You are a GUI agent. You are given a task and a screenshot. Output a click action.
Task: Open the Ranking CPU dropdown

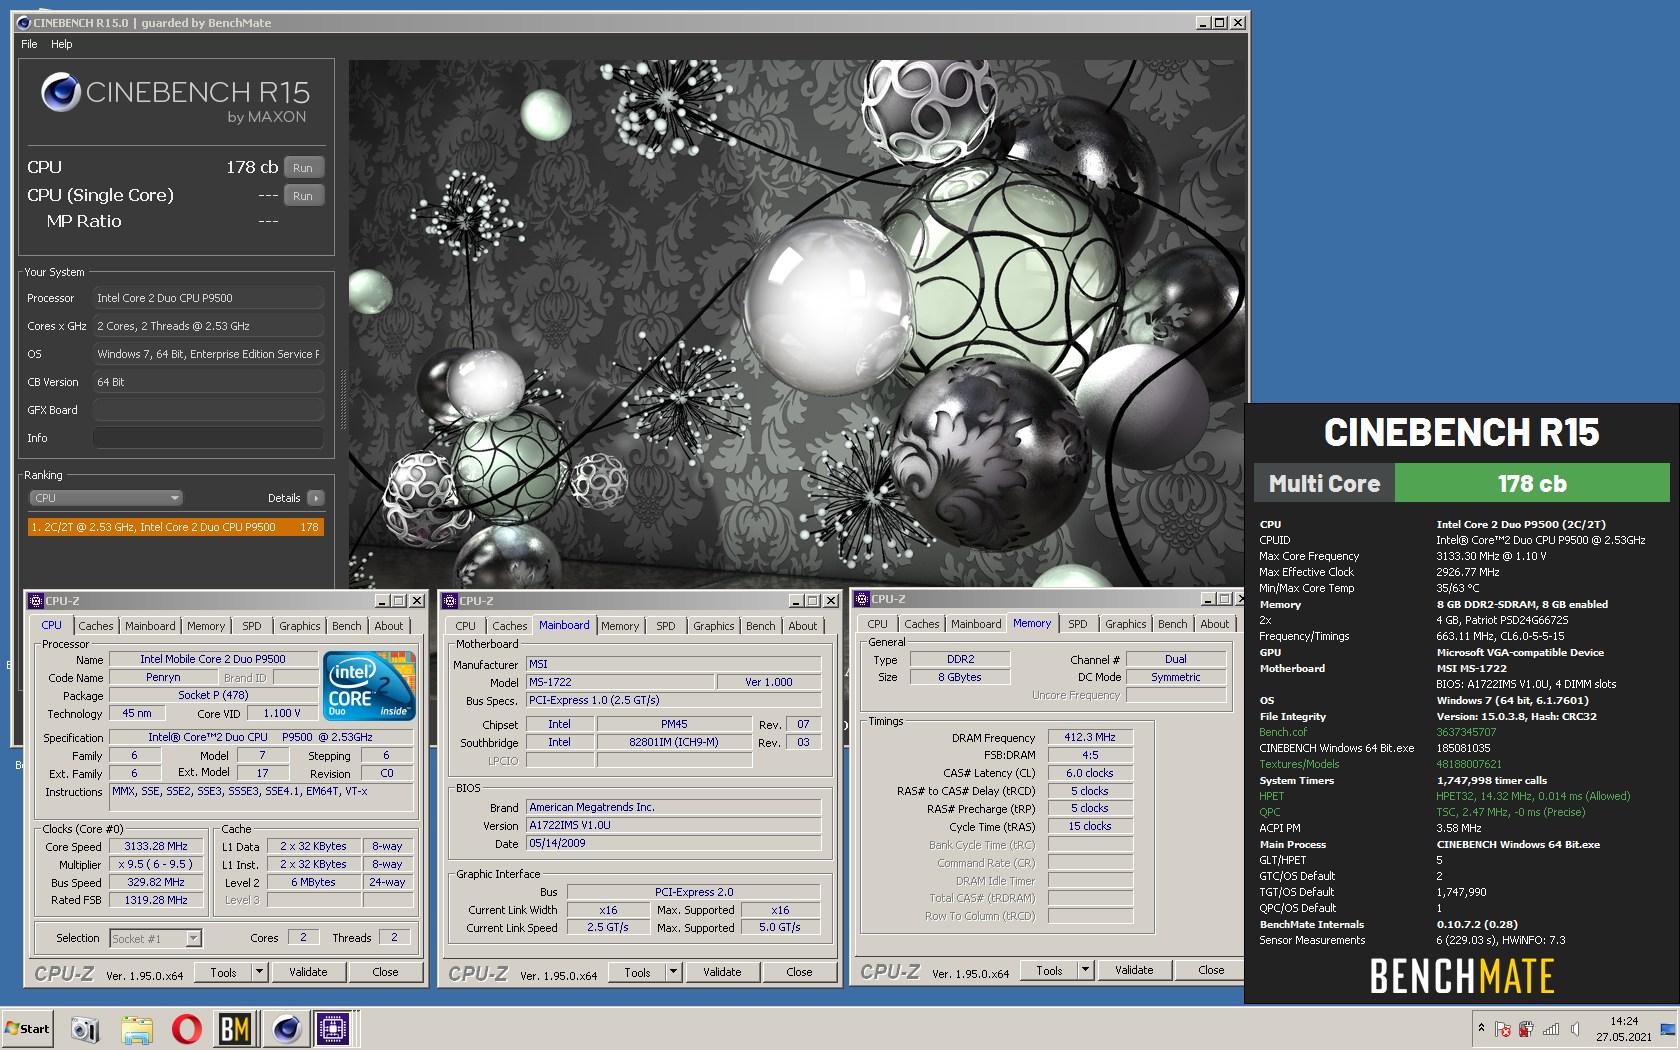tap(105, 498)
